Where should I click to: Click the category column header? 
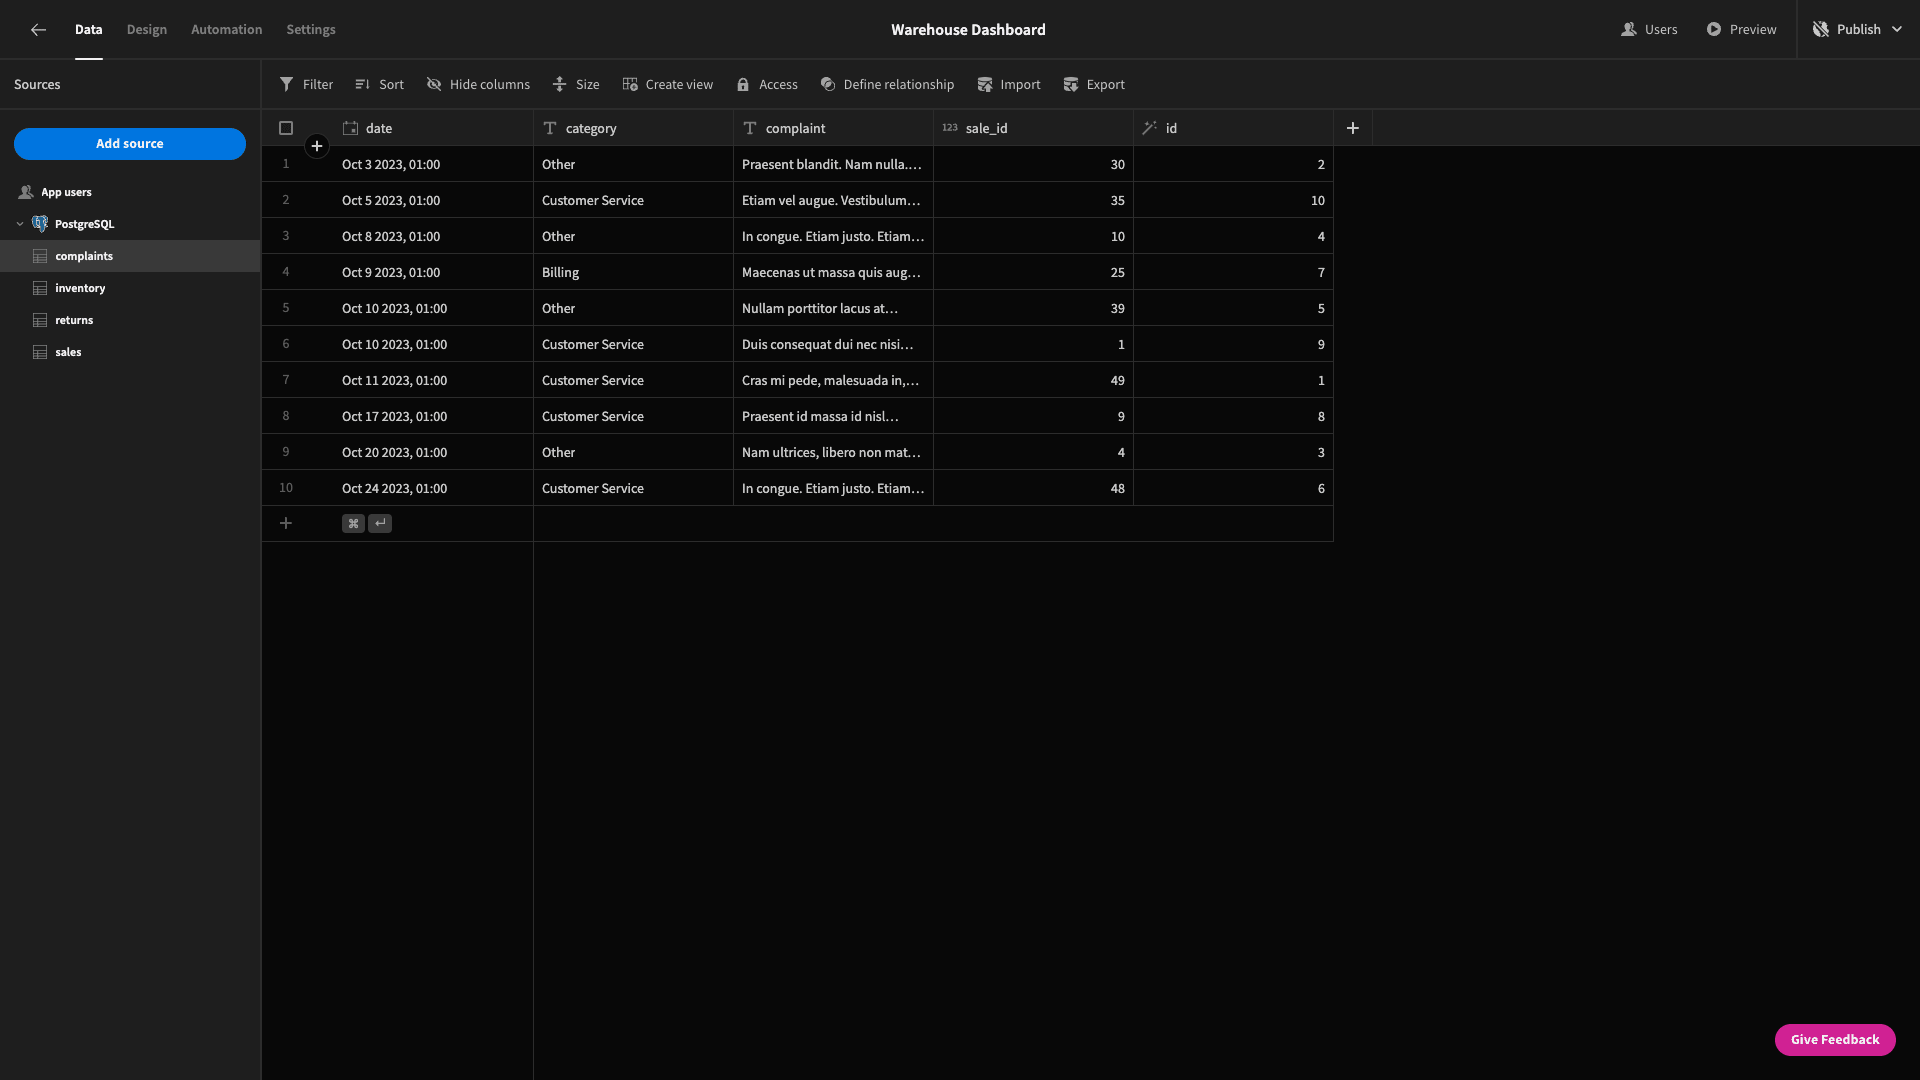pyautogui.click(x=633, y=128)
